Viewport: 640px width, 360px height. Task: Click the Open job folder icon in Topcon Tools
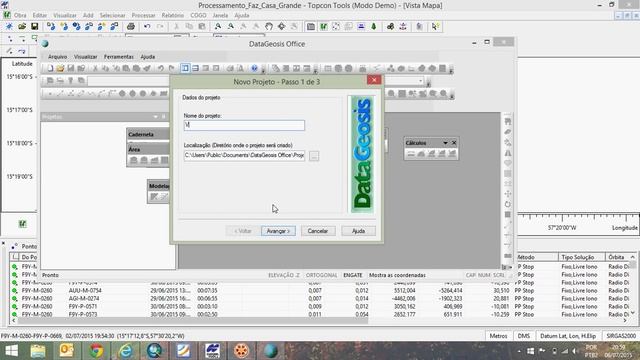pyautogui.click(x=22, y=27)
